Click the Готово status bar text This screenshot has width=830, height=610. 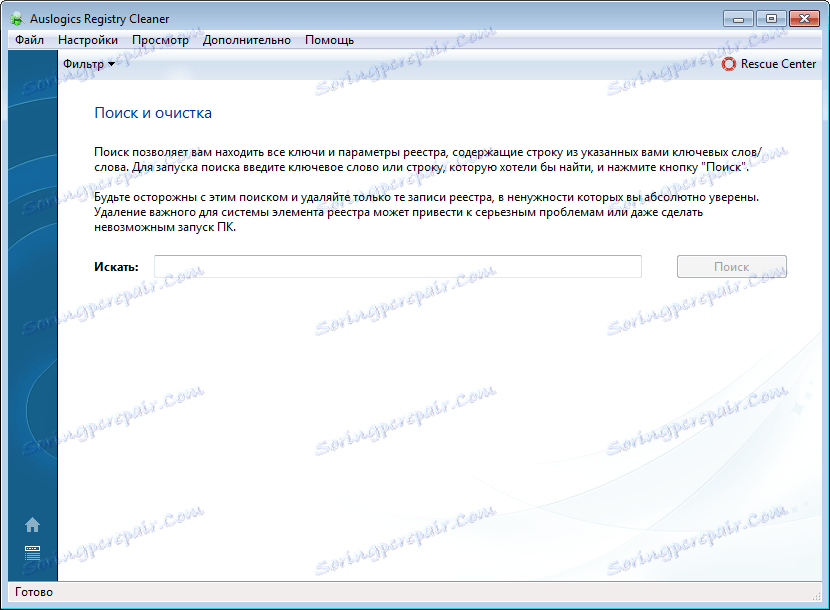tap(34, 592)
